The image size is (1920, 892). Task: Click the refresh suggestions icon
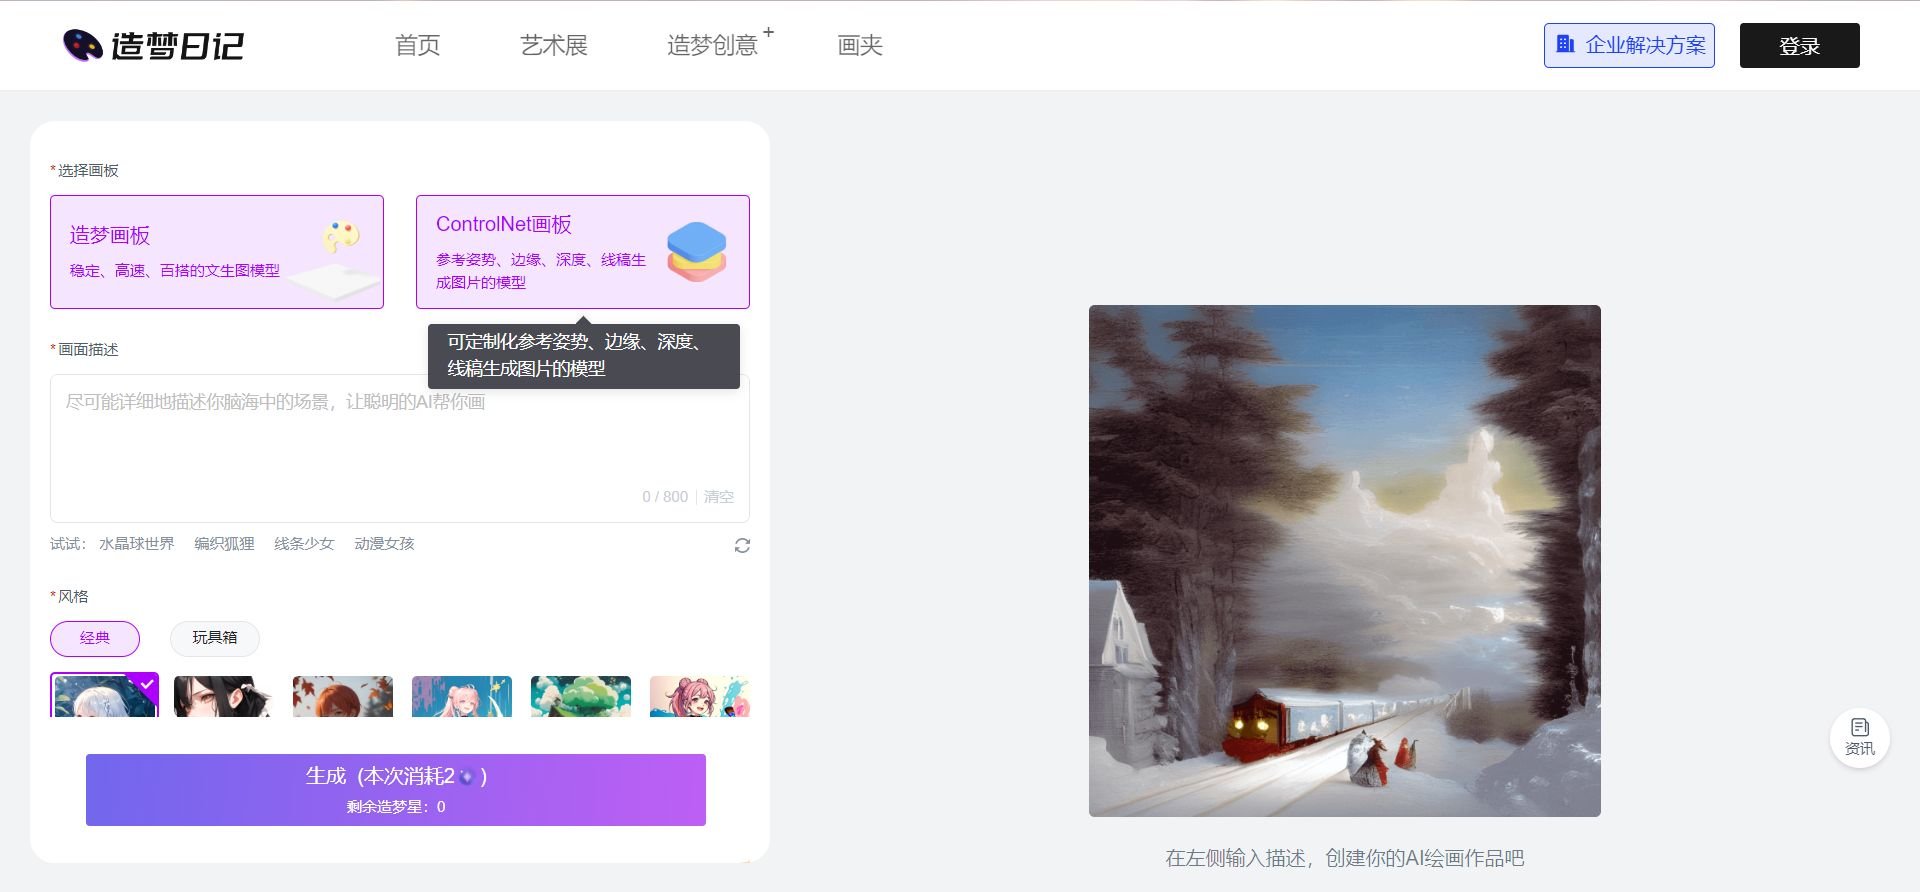[742, 545]
